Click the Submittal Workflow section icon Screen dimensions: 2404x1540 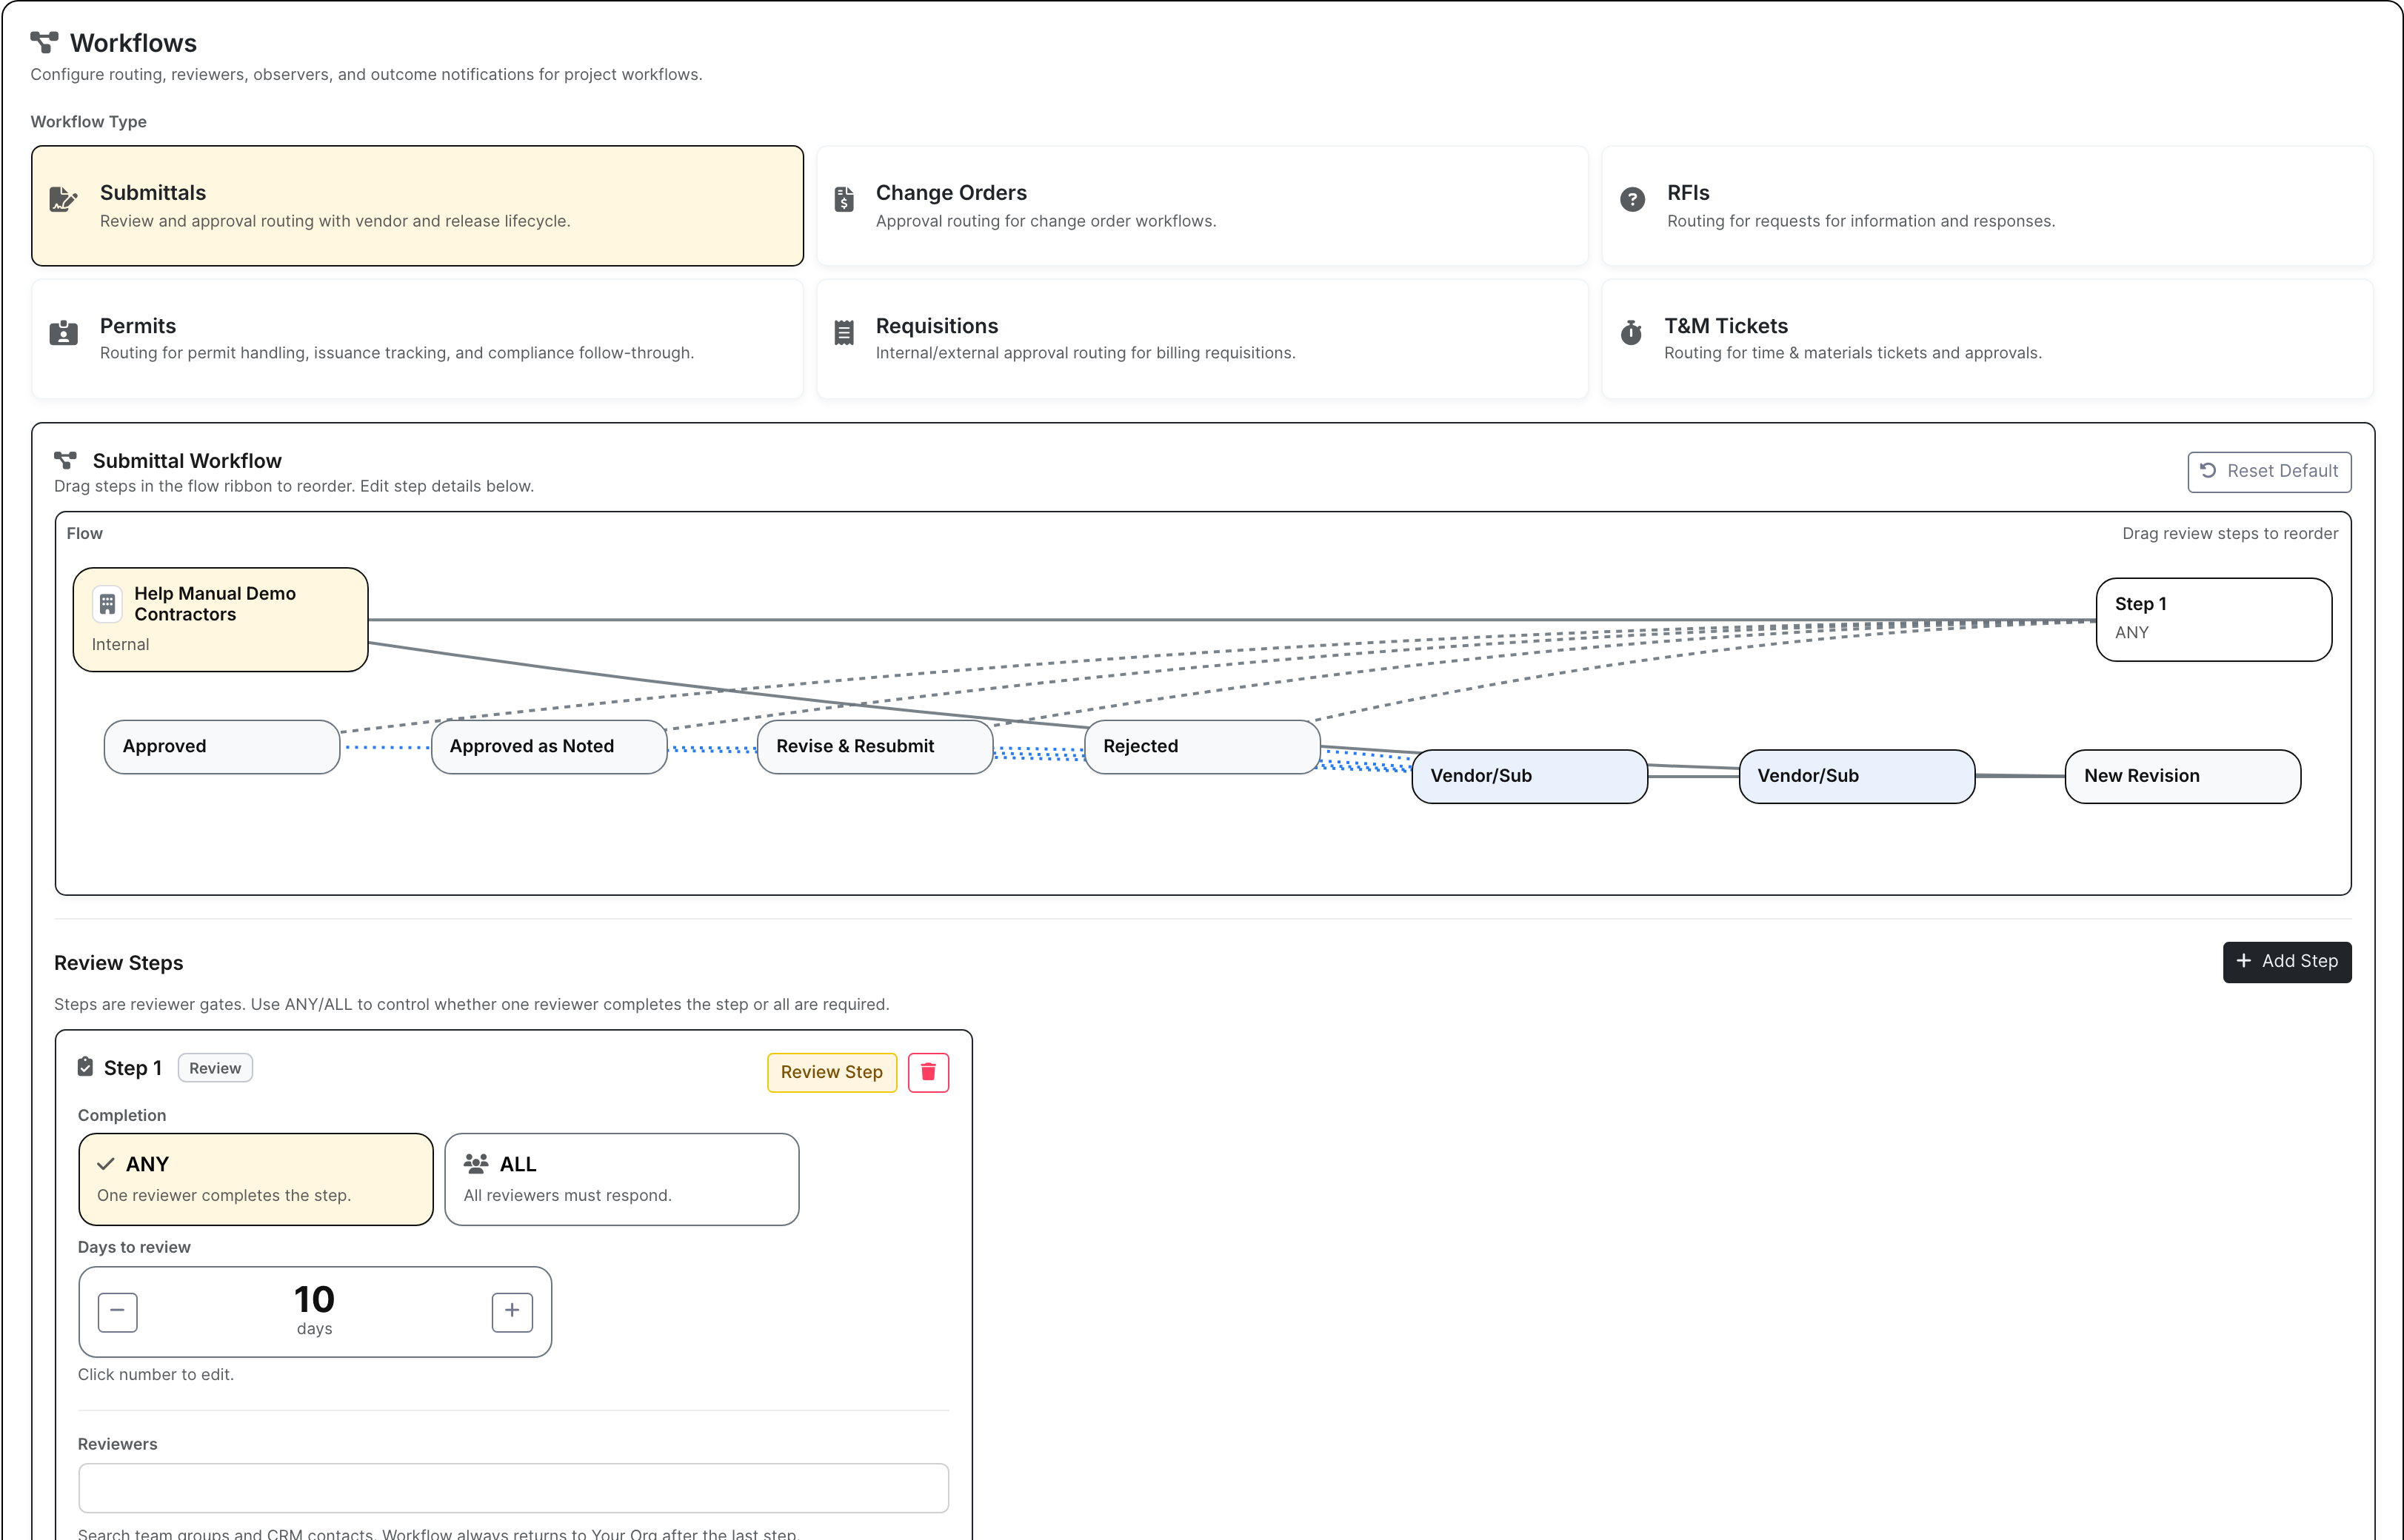click(x=65, y=460)
